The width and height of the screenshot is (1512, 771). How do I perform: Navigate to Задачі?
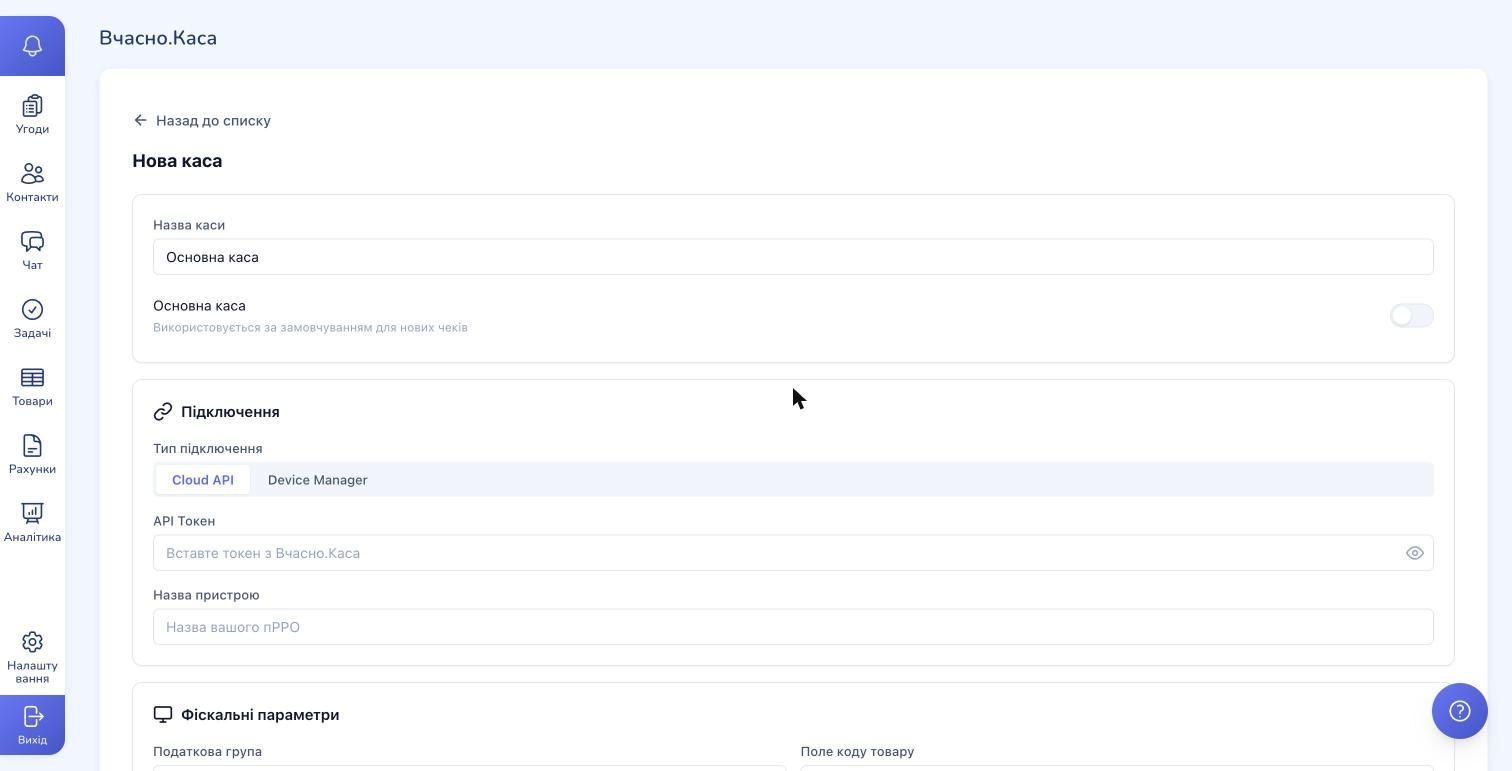32,319
